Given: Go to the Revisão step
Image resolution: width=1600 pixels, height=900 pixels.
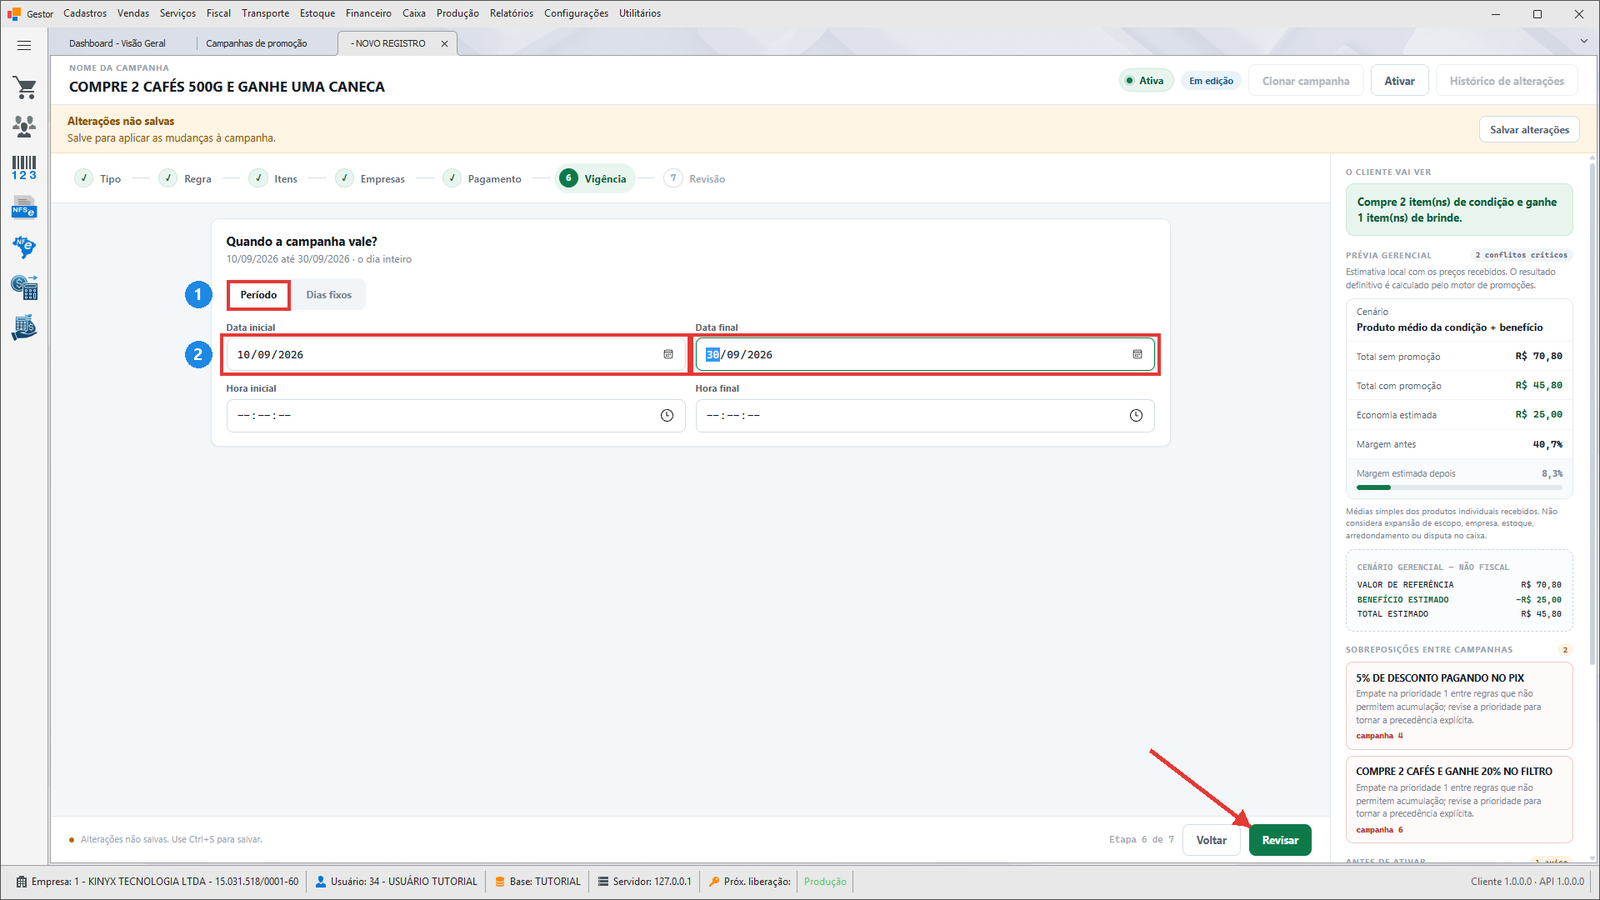Looking at the screenshot, I should pos(695,179).
